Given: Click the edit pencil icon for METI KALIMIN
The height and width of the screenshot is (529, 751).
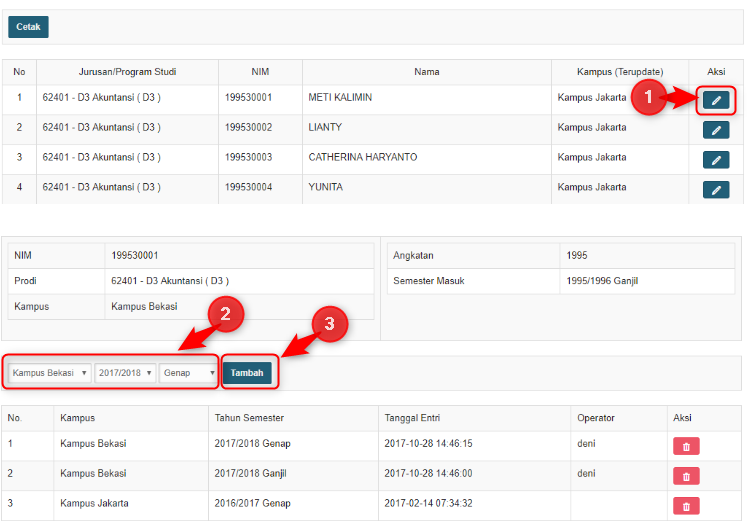Looking at the screenshot, I should click(716, 100).
